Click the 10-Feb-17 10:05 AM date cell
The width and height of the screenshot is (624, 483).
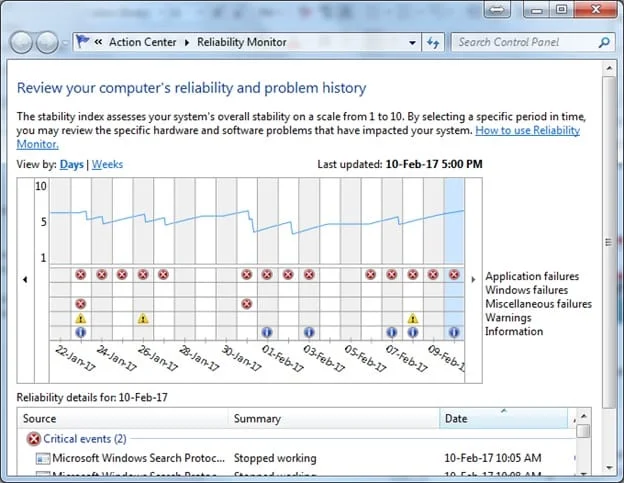point(493,458)
